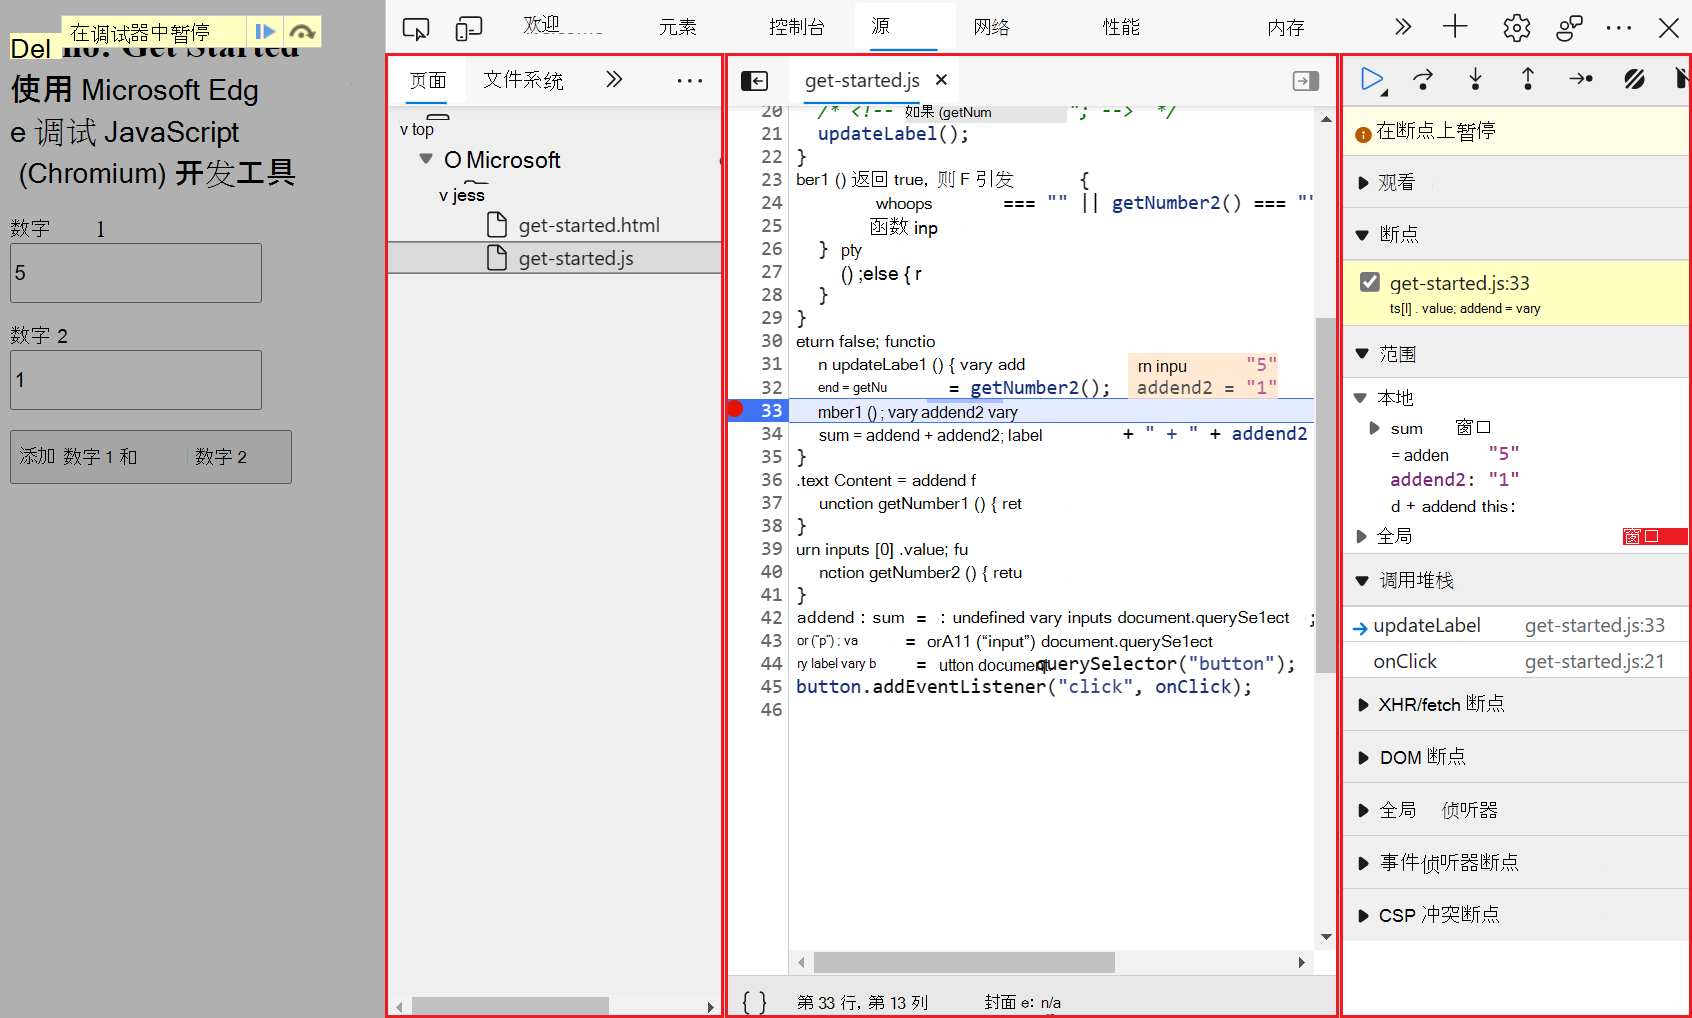Collapse the 本地 local scope

pos(1360,398)
